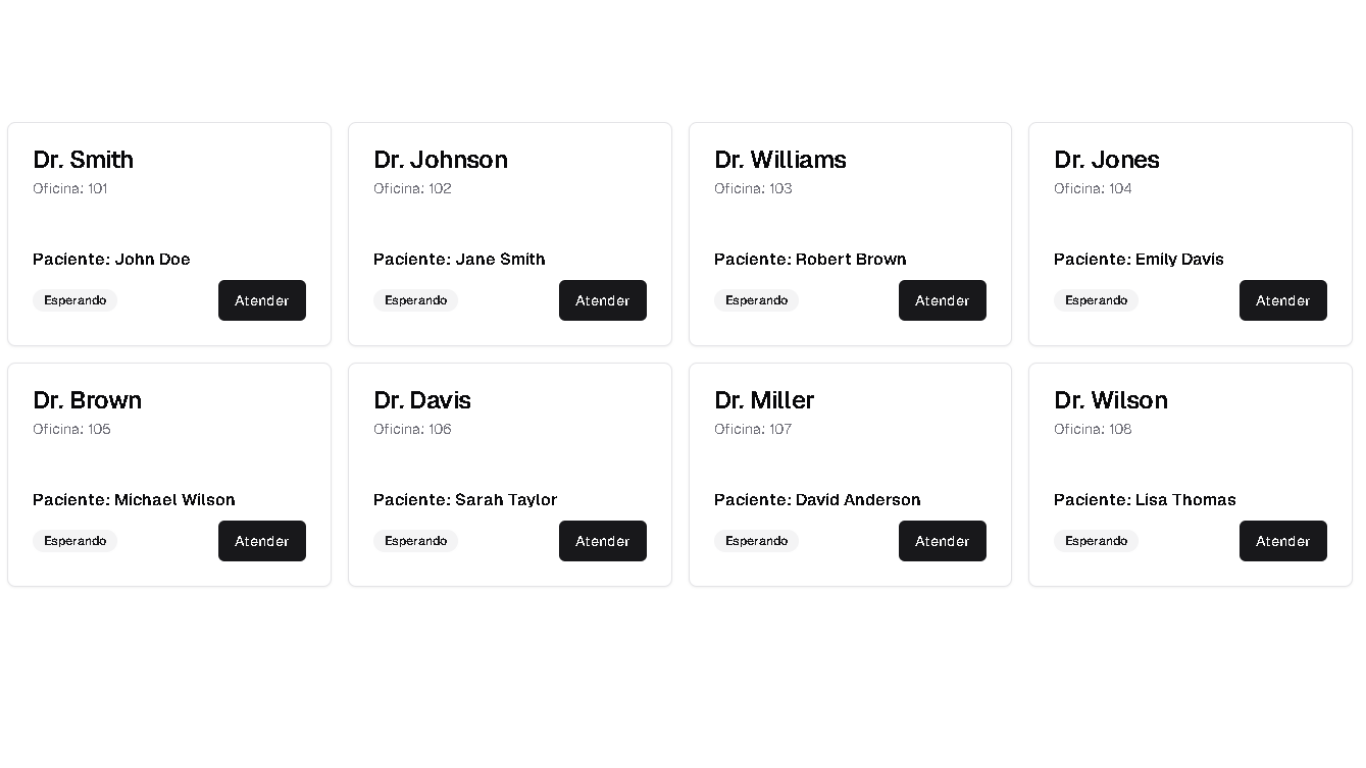Select Esperando badge for Michael Wilson
Viewport: 1366px width, 768px height.
pos(75,541)
